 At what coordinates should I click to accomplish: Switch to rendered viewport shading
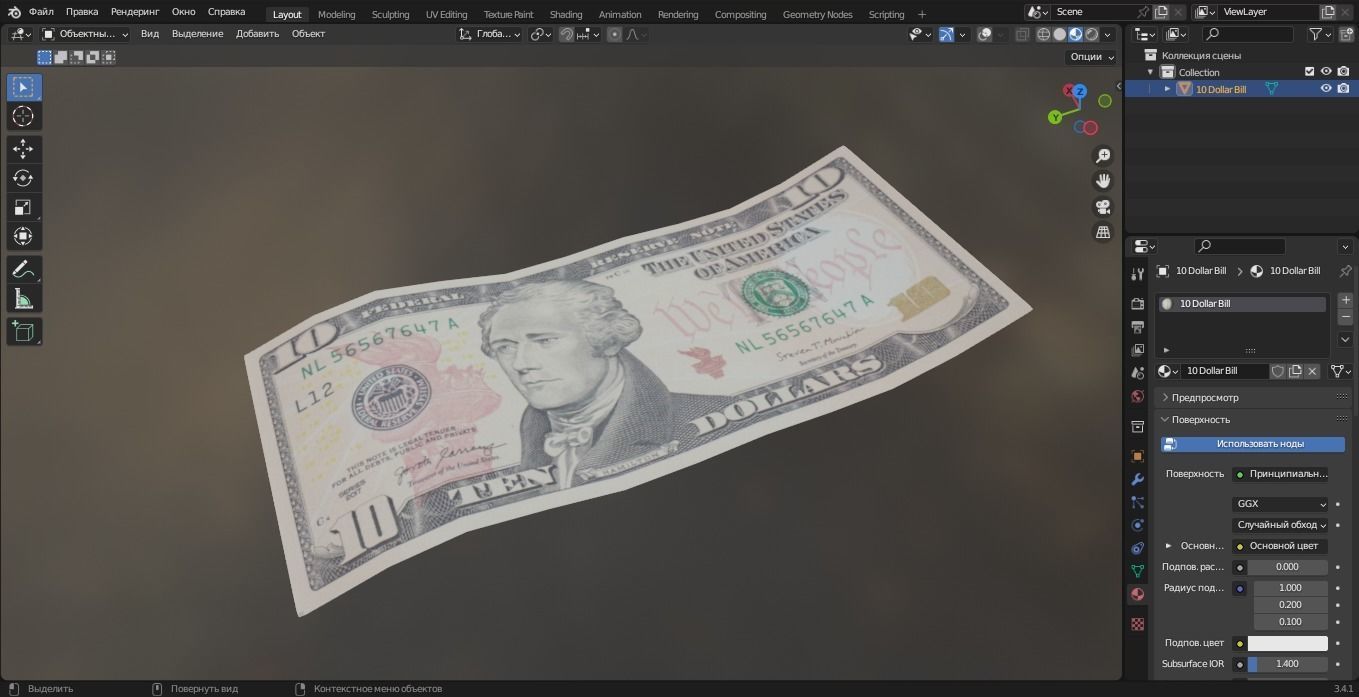1092,34
